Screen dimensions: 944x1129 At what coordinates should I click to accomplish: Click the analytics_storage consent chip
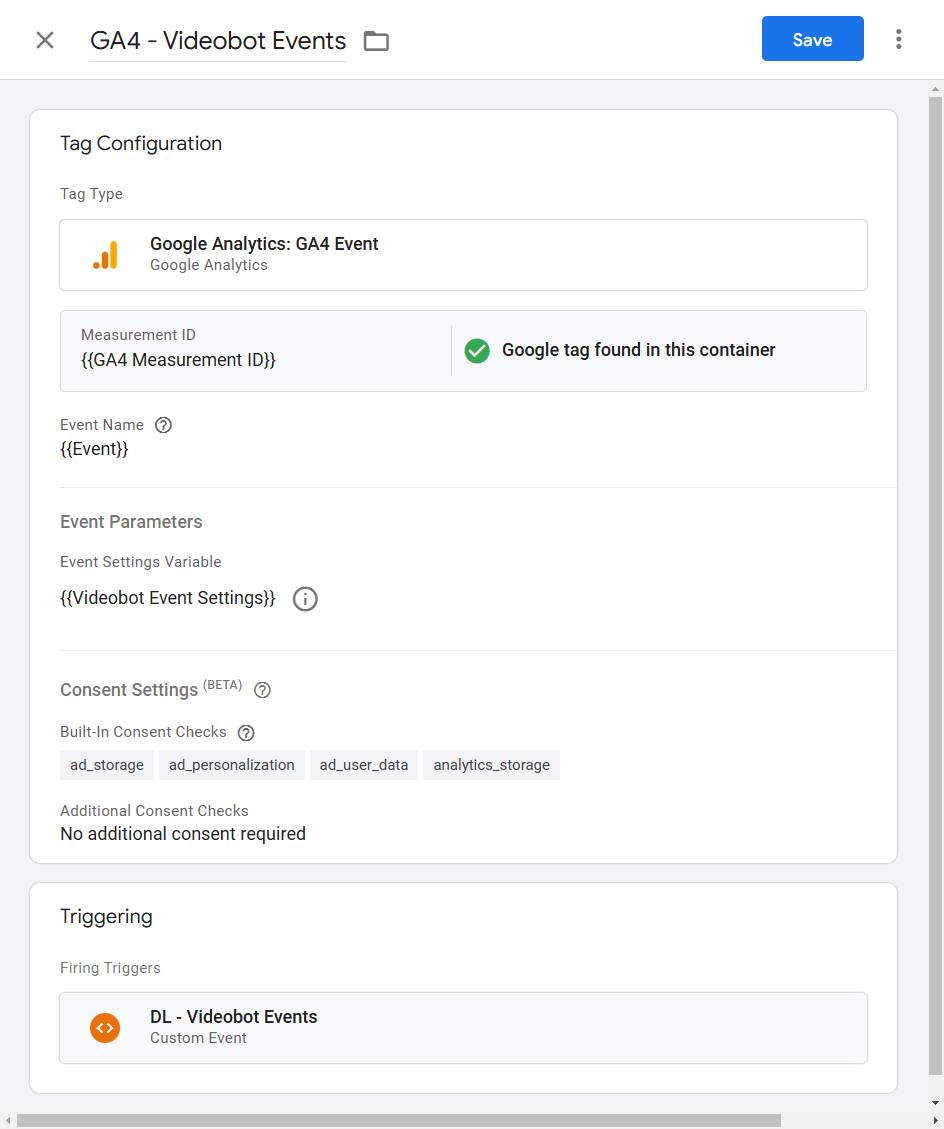[491, 765]
